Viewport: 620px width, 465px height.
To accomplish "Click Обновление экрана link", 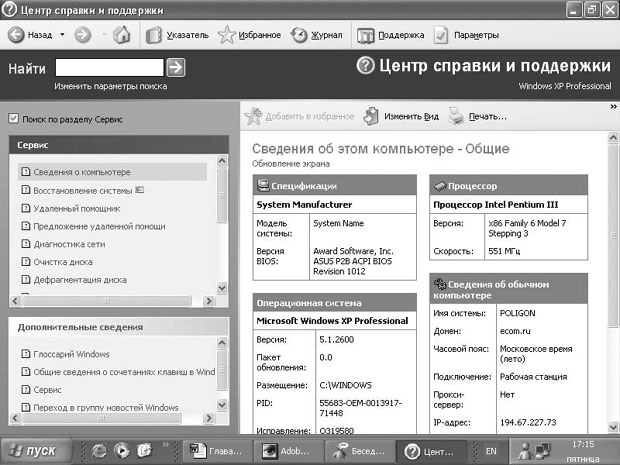I will [291, 164].
